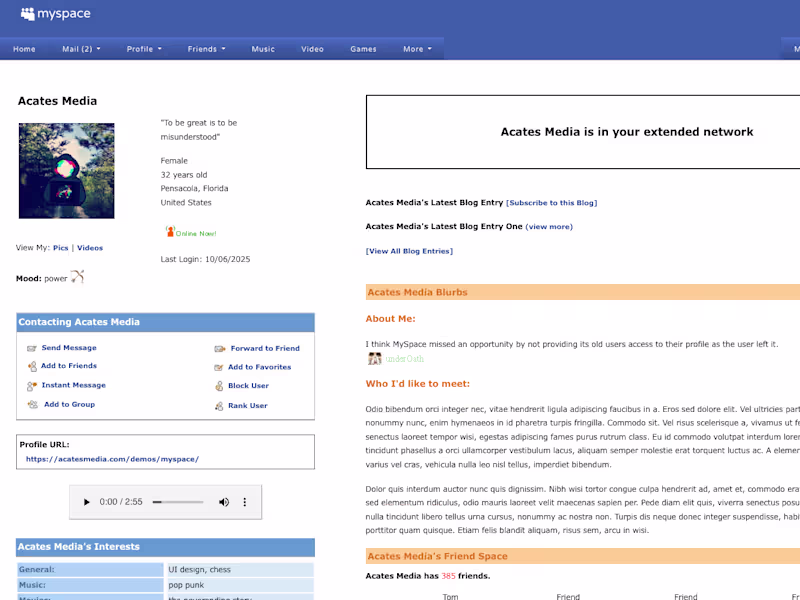Open the Friends navigation menu
Screen dimensions: 800x600
(206, 48)
